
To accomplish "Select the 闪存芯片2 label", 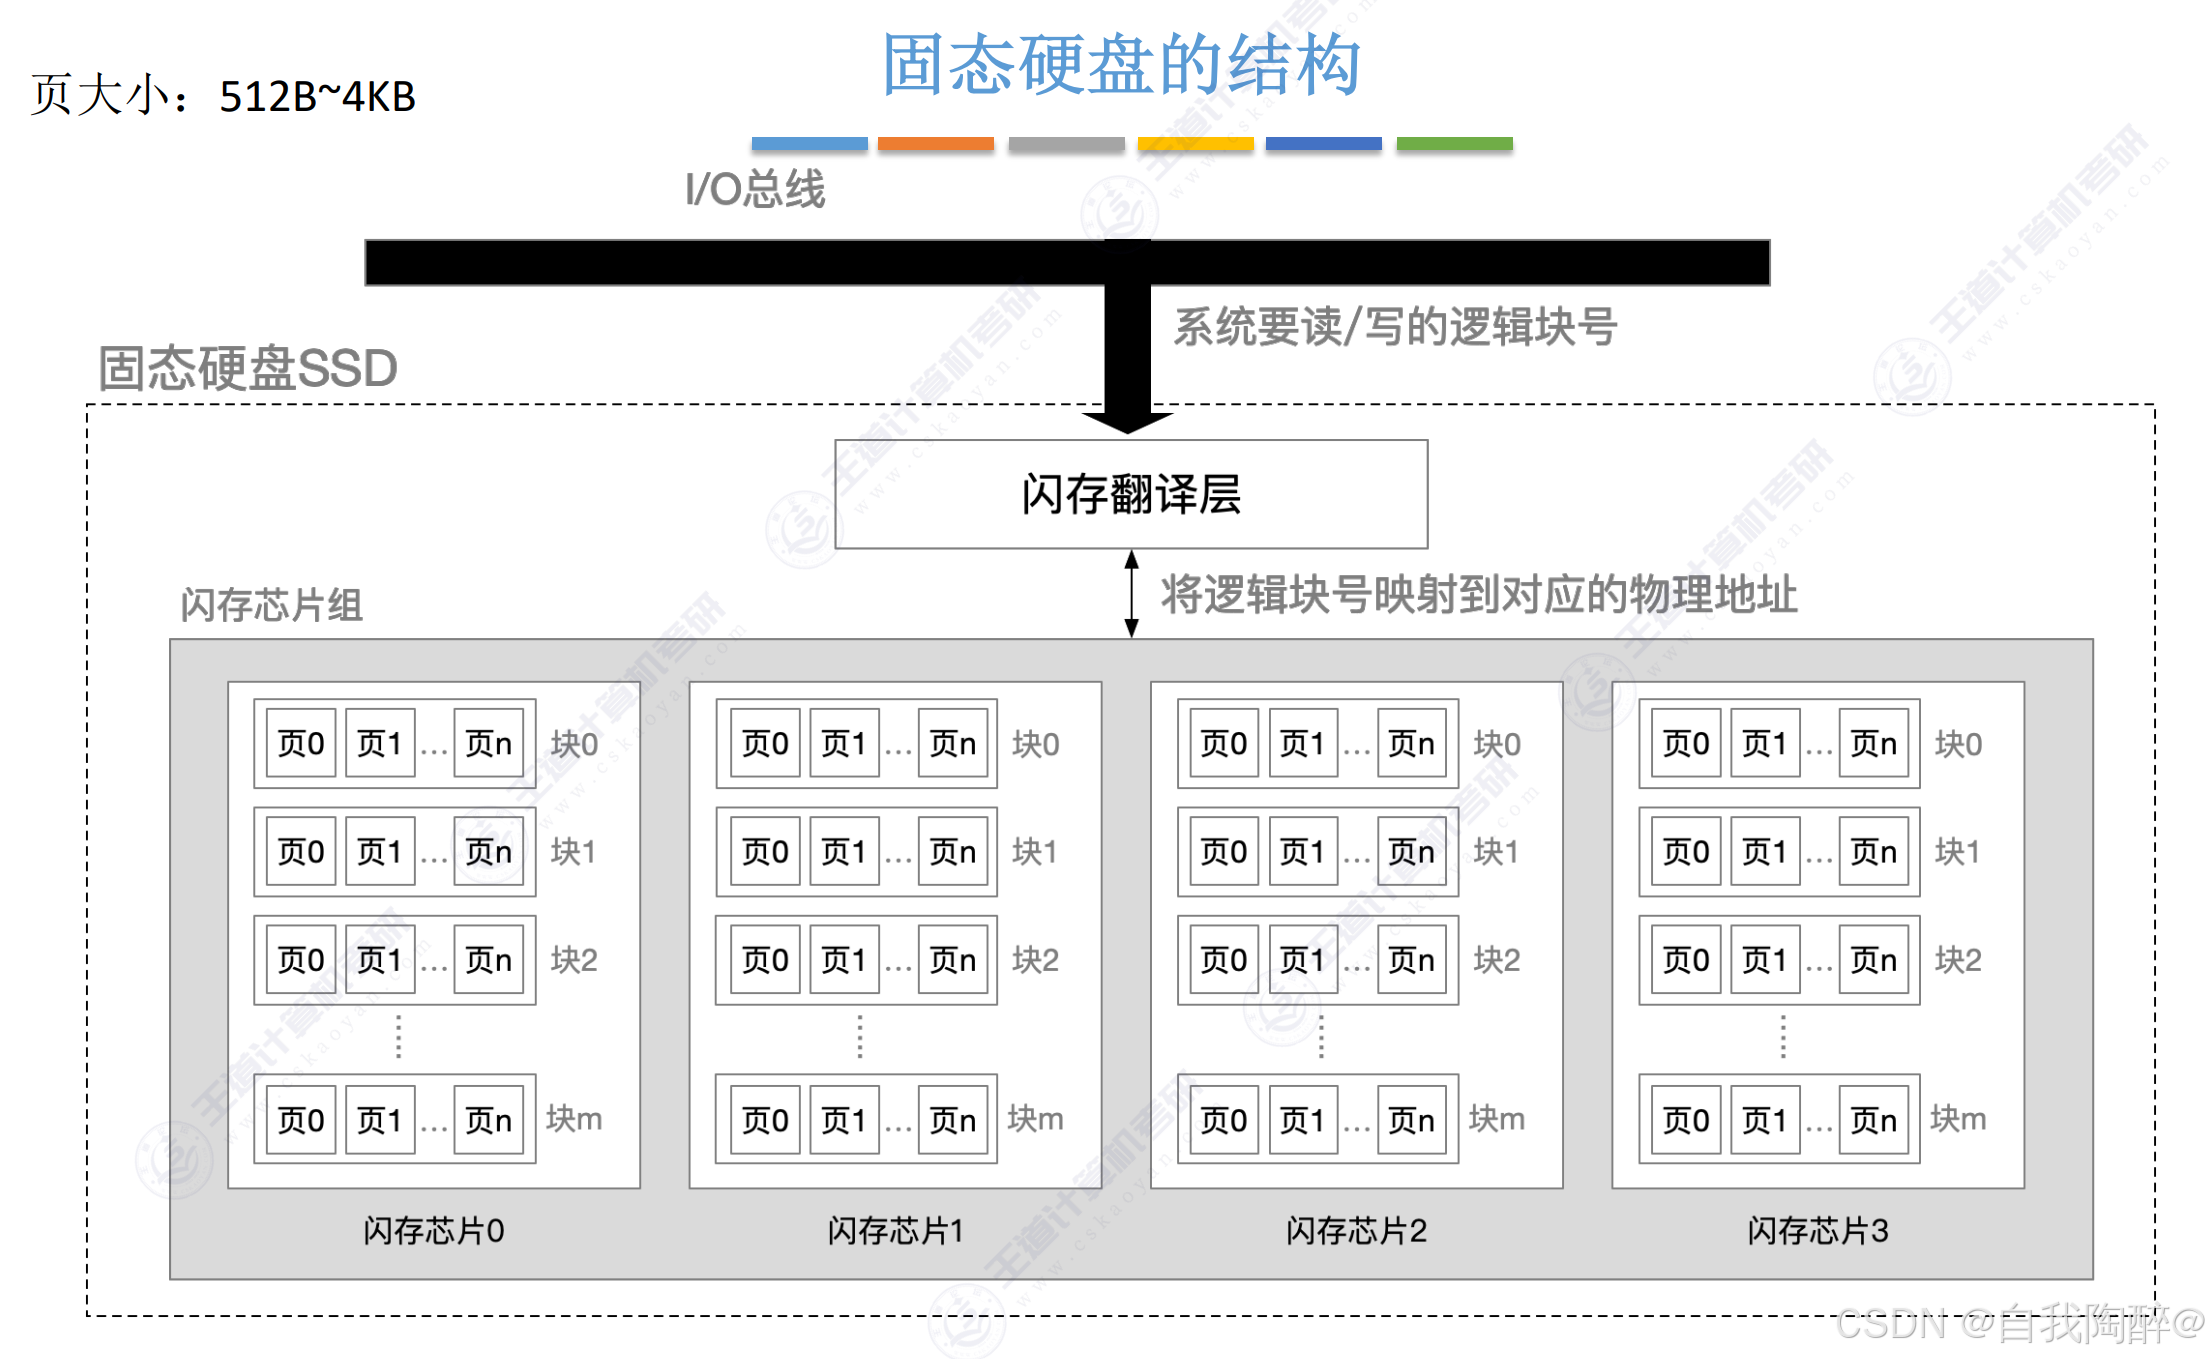I will (1355, 1232).
